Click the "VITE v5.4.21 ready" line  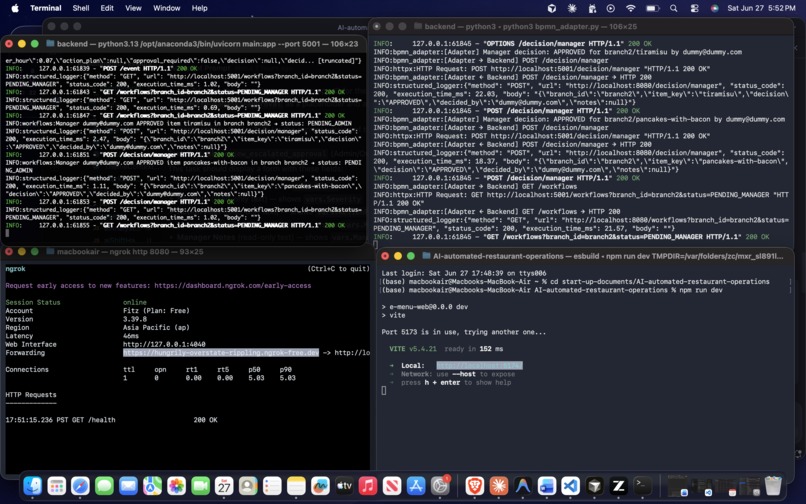[x=446, y=349]
